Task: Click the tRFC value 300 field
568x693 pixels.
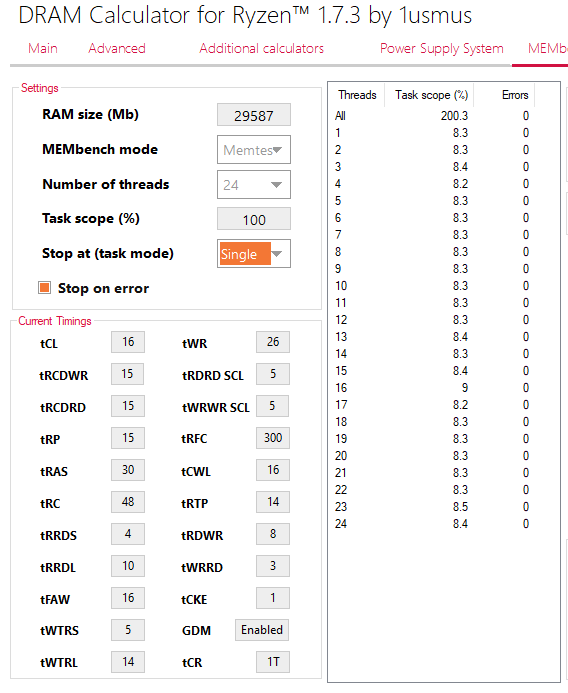Action: 273,438
